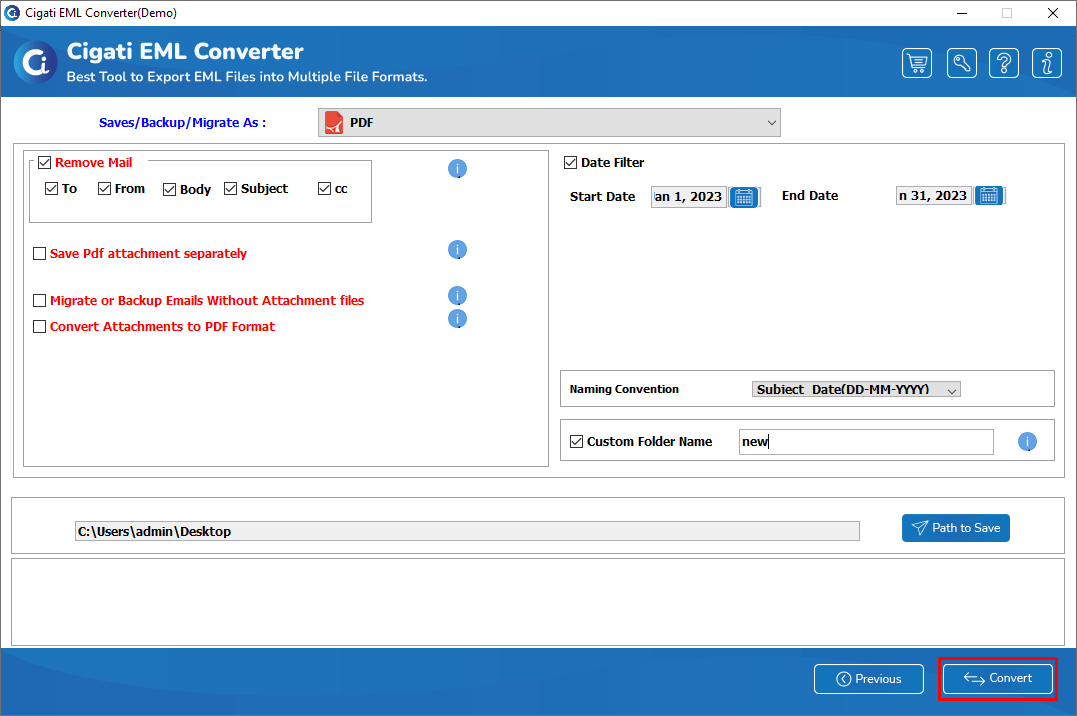Open the help question mark icon

coord(1004,64)
